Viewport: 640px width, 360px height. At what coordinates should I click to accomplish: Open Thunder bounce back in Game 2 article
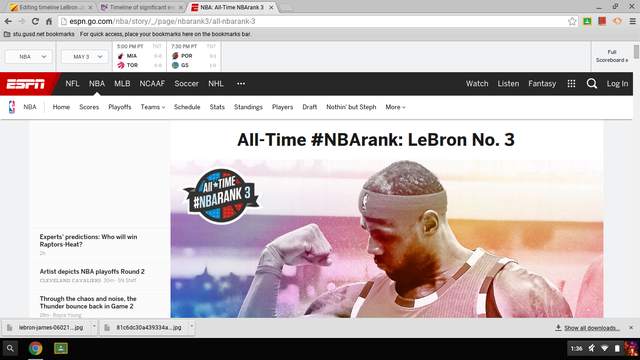(88, 302)
